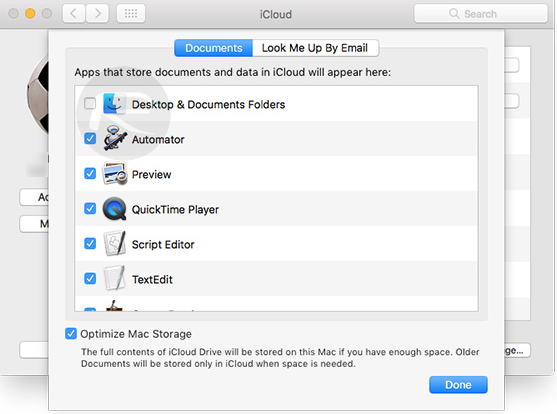Toggle the Script Editor checkbox
The width and height of the screenshot is (557, 414).
click(90, 243)
